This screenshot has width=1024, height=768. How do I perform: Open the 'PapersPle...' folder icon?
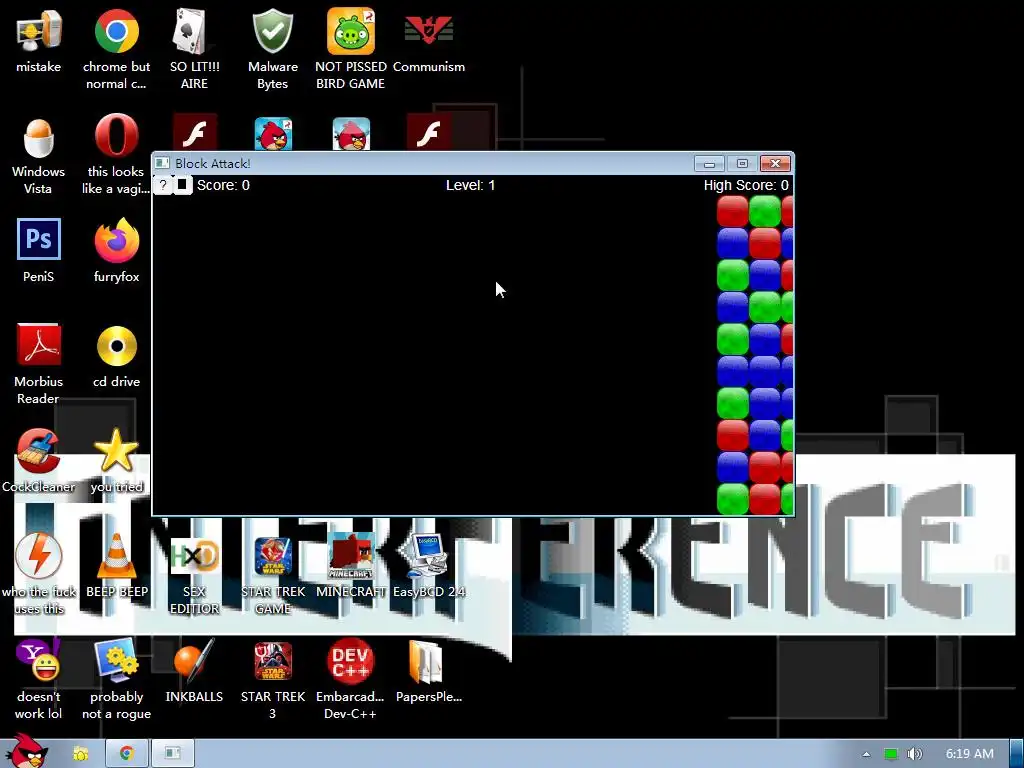pos(428,671)
